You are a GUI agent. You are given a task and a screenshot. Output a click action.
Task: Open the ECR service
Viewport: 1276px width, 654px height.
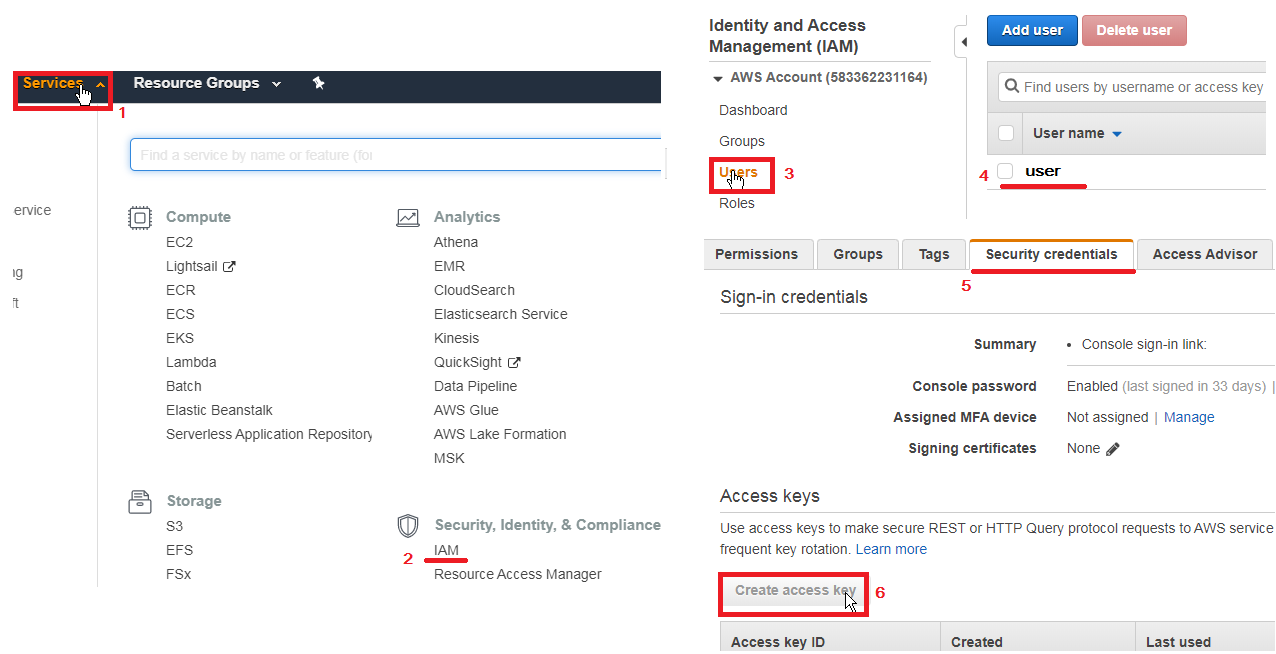tap(181, 290)
